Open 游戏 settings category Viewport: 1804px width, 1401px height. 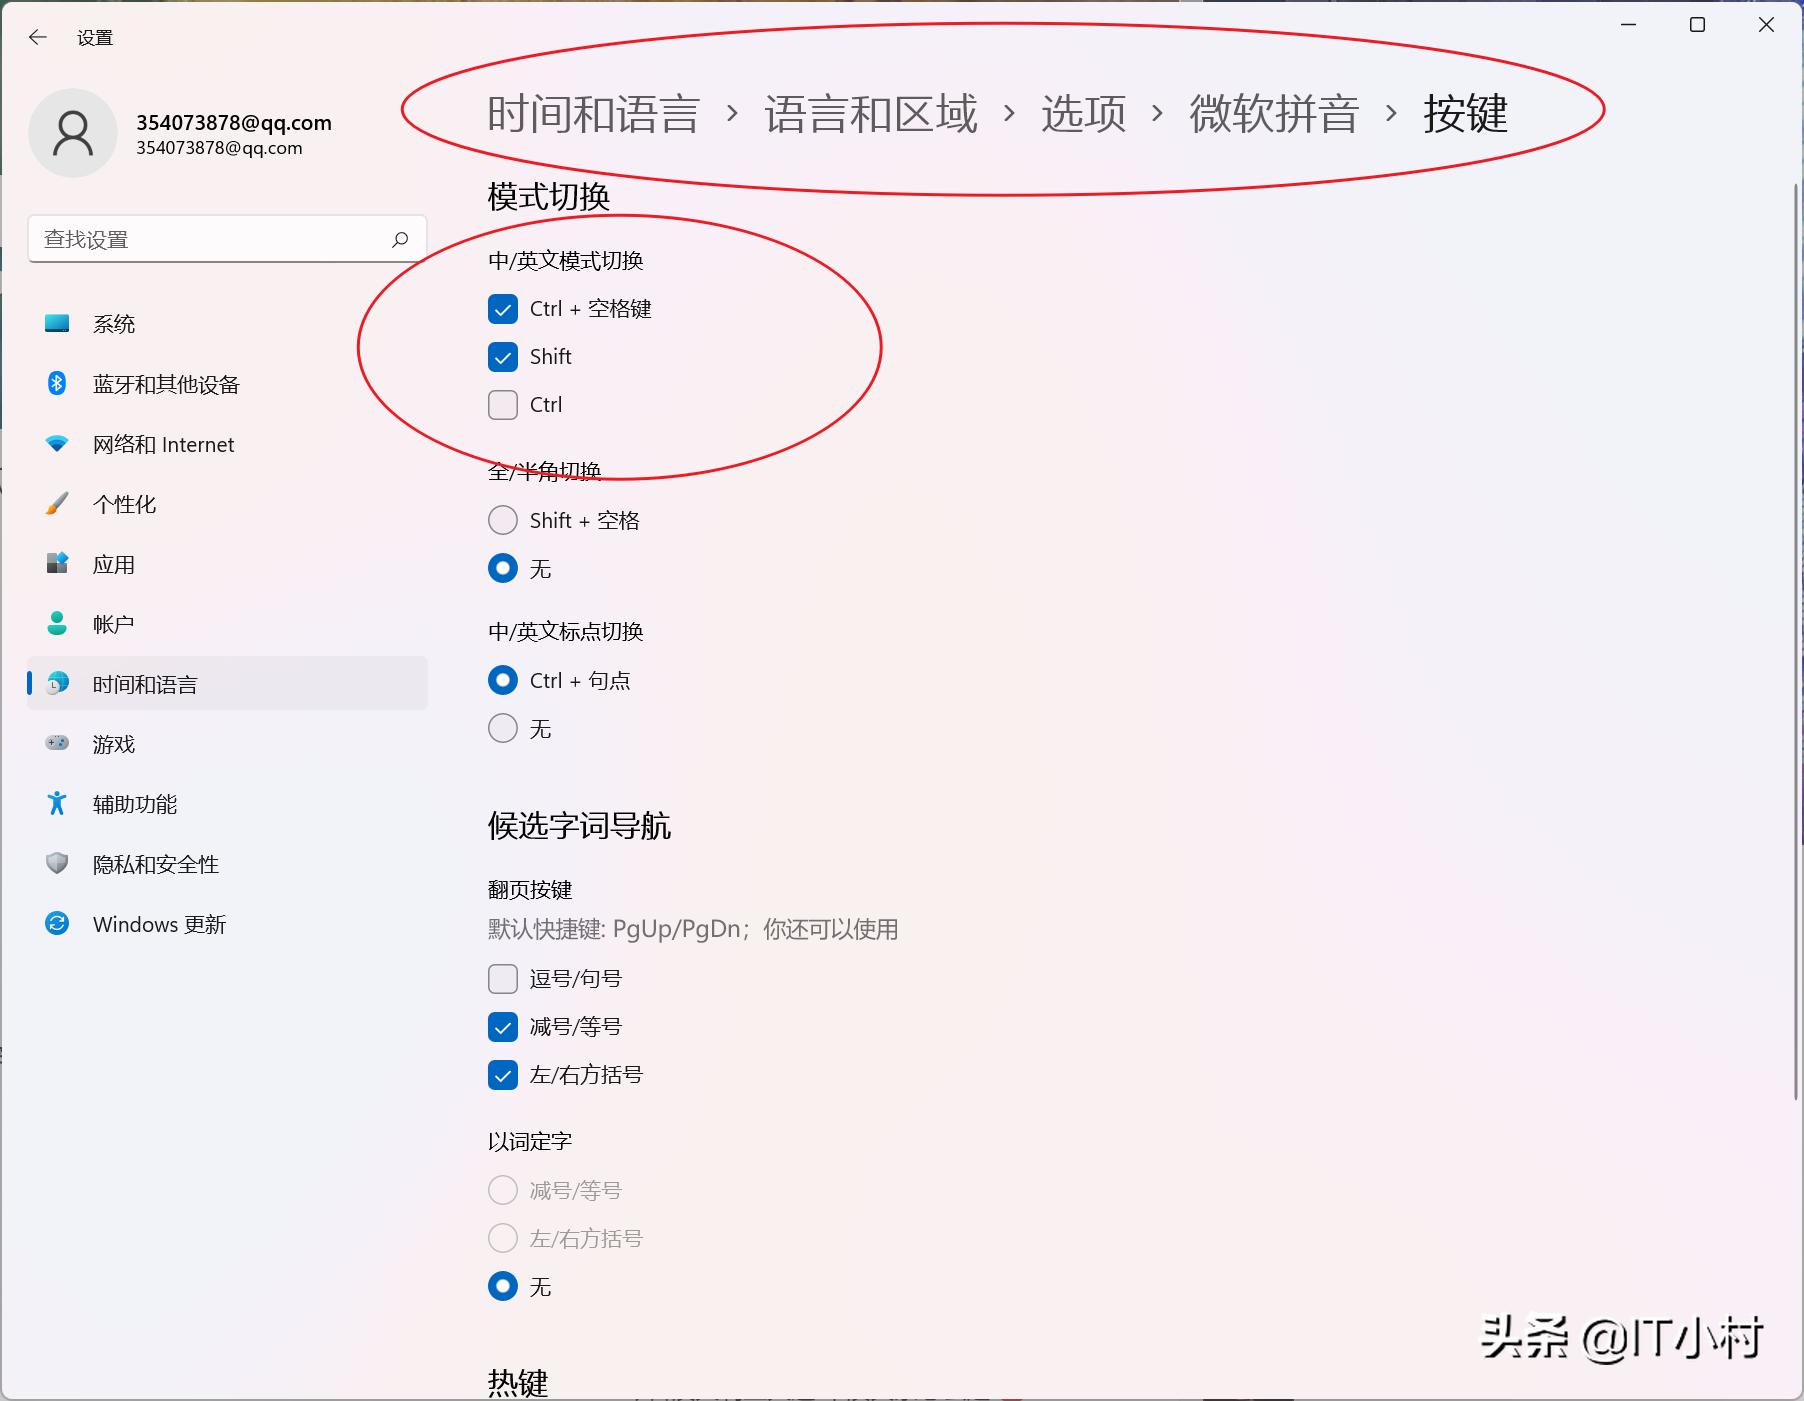(227, 743)
